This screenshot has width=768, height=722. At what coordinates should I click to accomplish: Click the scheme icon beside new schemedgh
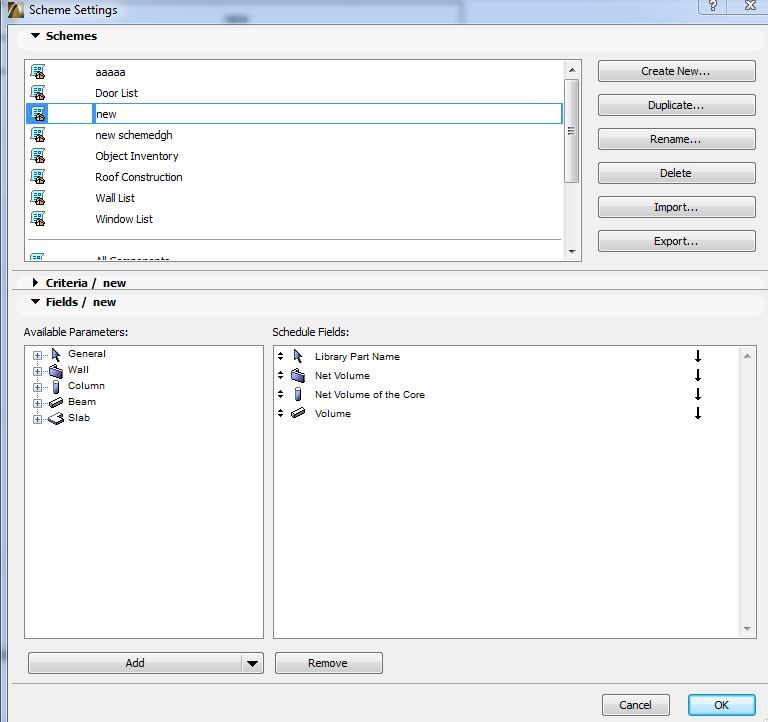pos(38,135)
